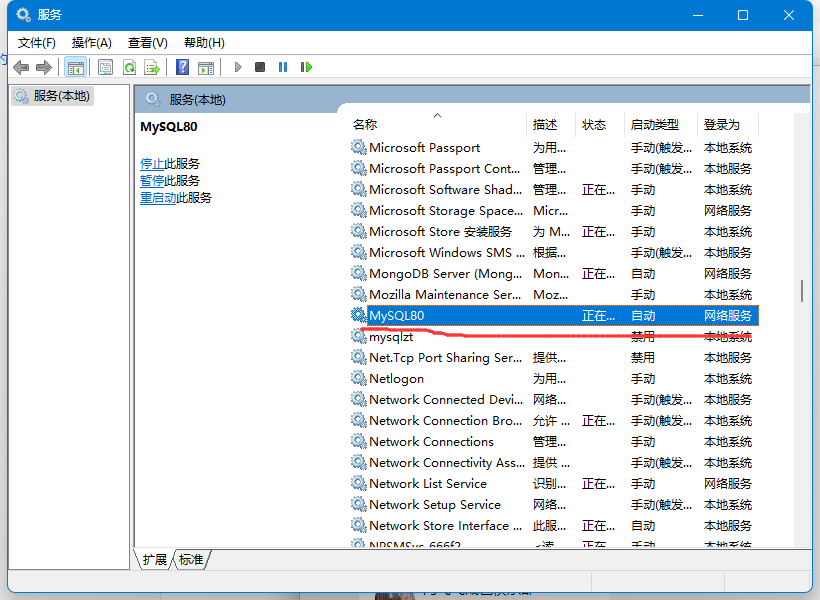Screen dimensions: 820x600
Task: Click the 重启动 service link
Action: tap(158, 198)
